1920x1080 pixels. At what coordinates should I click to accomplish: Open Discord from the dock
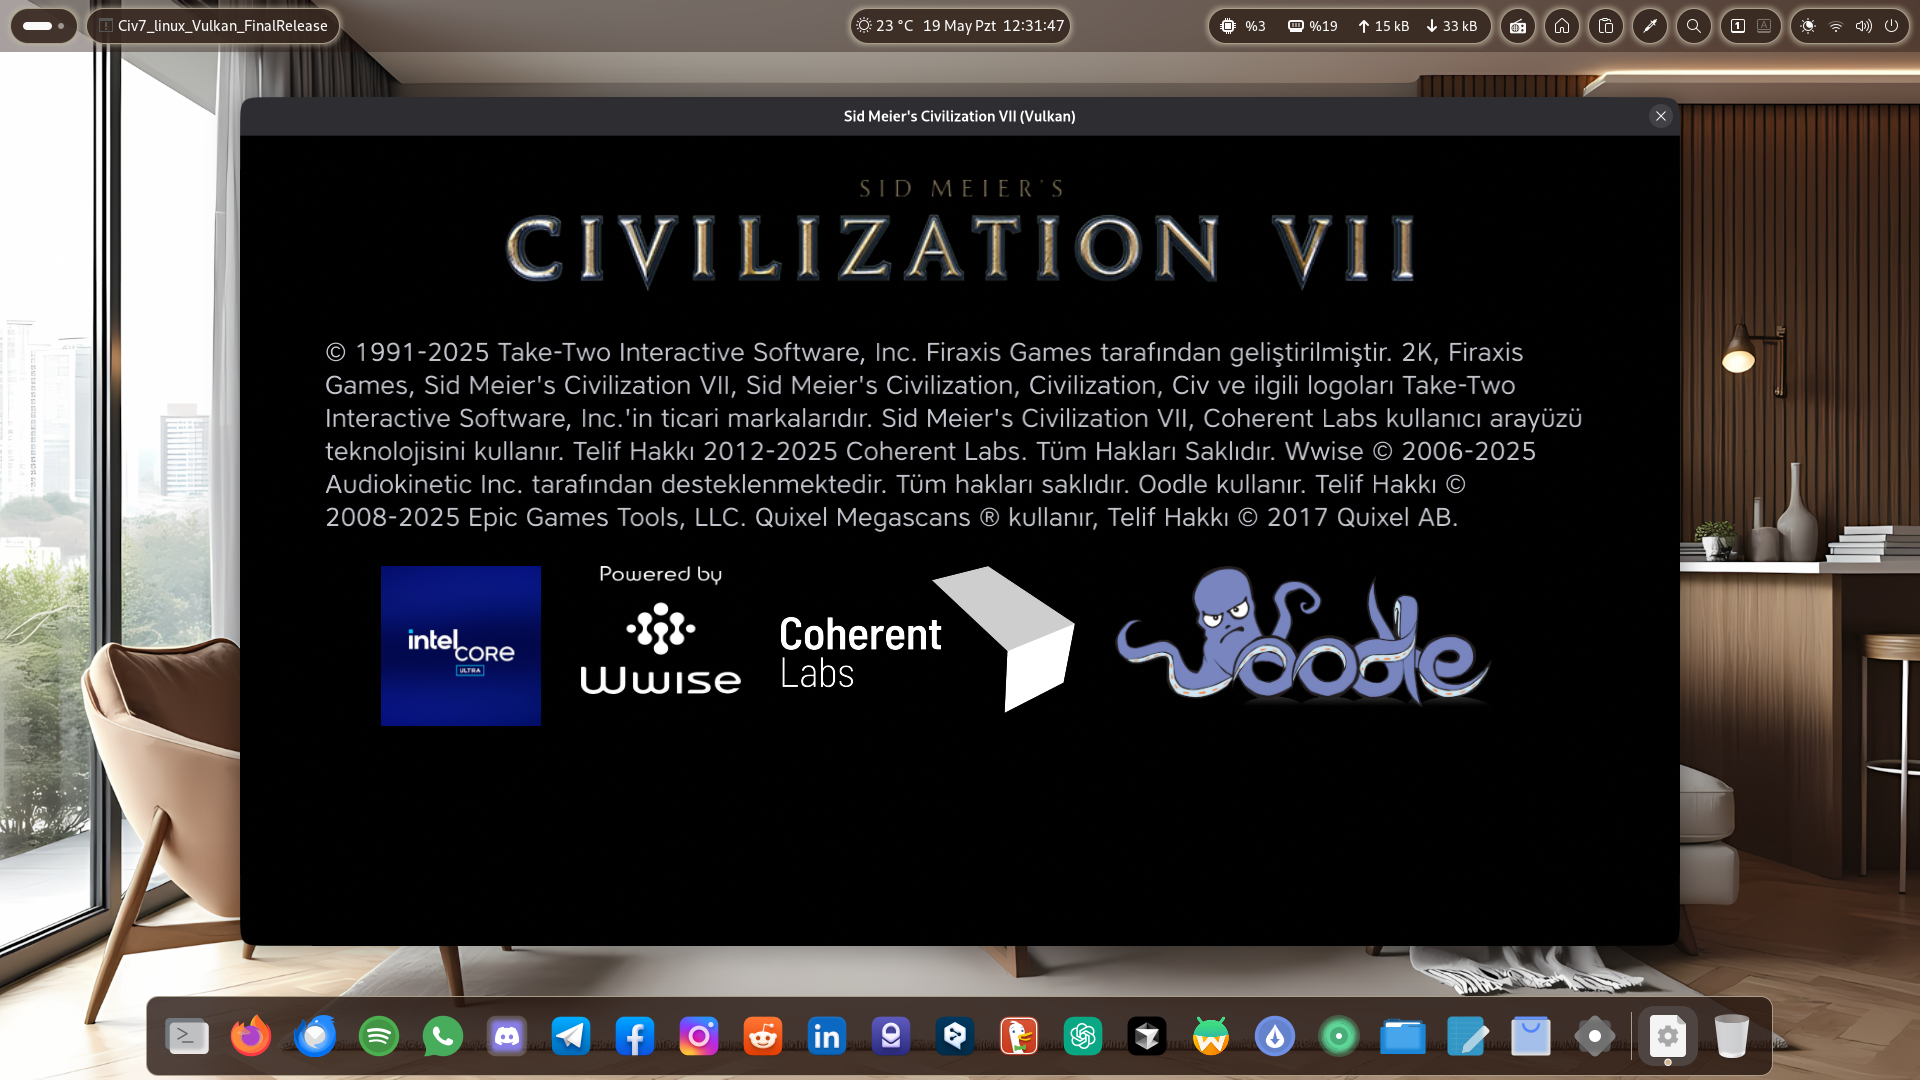pos(507,1037)
